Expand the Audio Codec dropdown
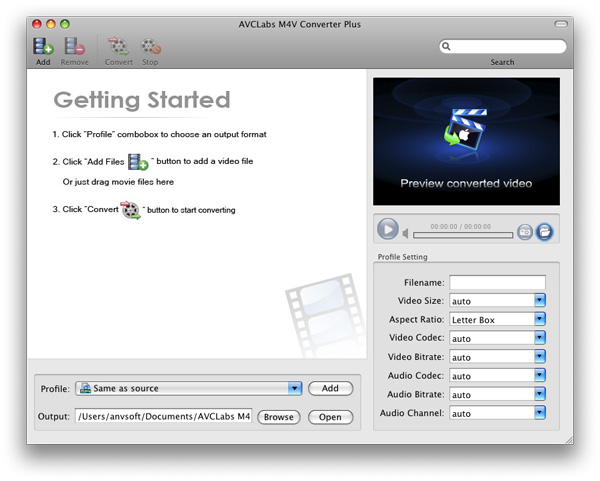Screen dimensions: 600x481 pyautogui.click(x=540, y=375)
